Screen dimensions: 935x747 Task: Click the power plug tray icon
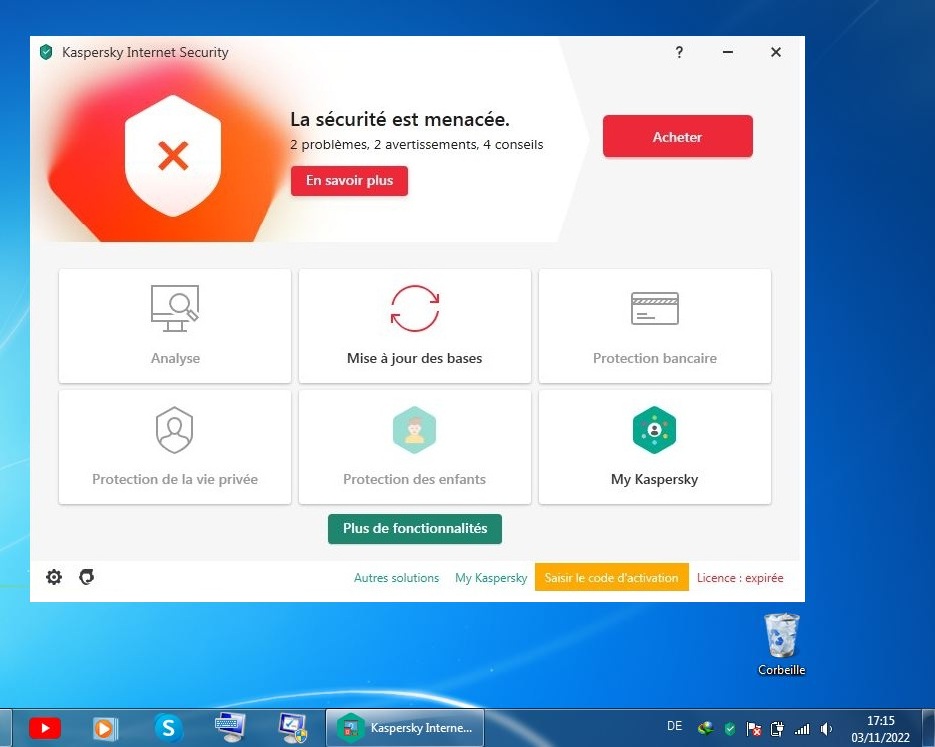click(778, 729)
